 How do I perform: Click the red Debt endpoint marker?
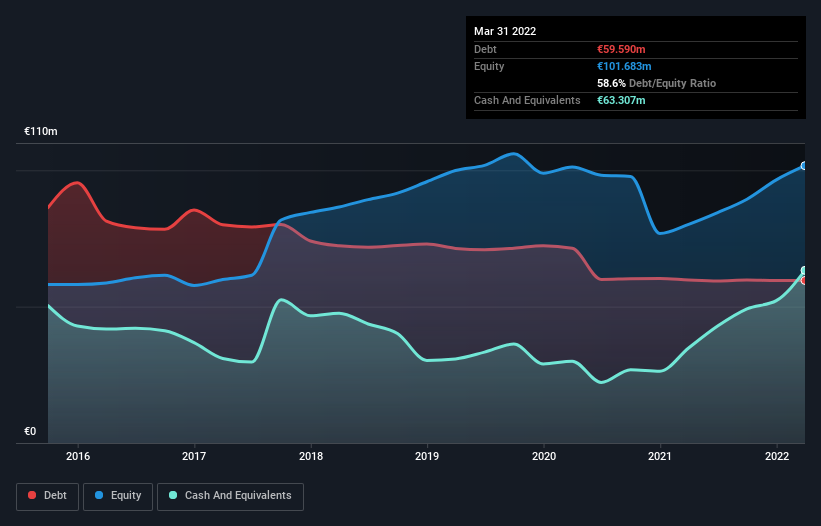click(x=804, y=281)
